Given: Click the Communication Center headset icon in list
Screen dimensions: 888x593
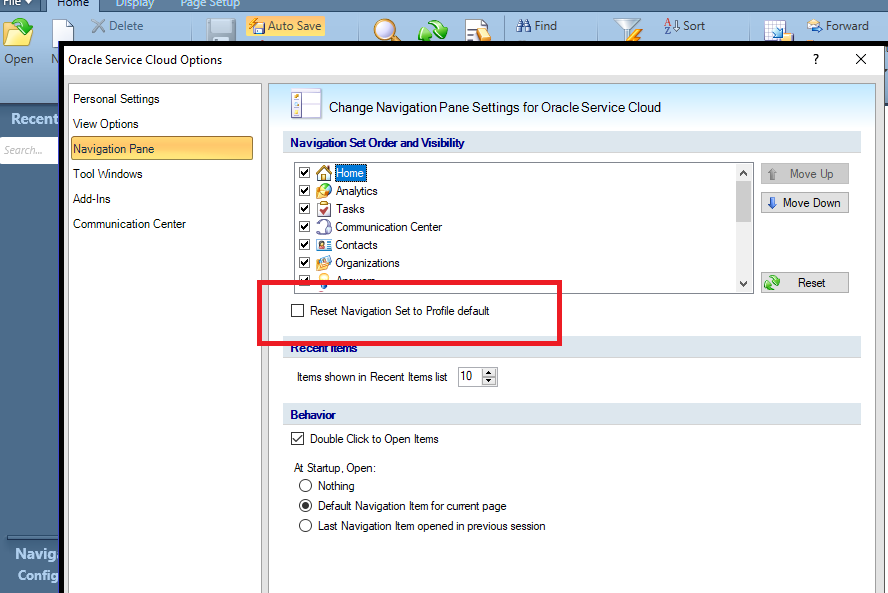Looking at the screenshot, I should 324,227.
